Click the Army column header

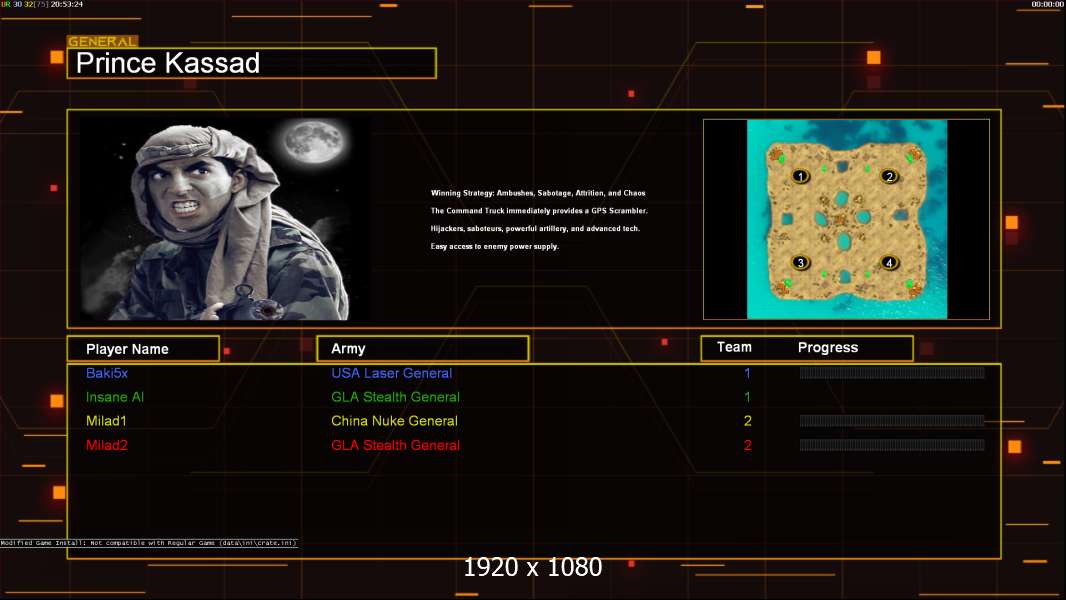pos(422,349)
